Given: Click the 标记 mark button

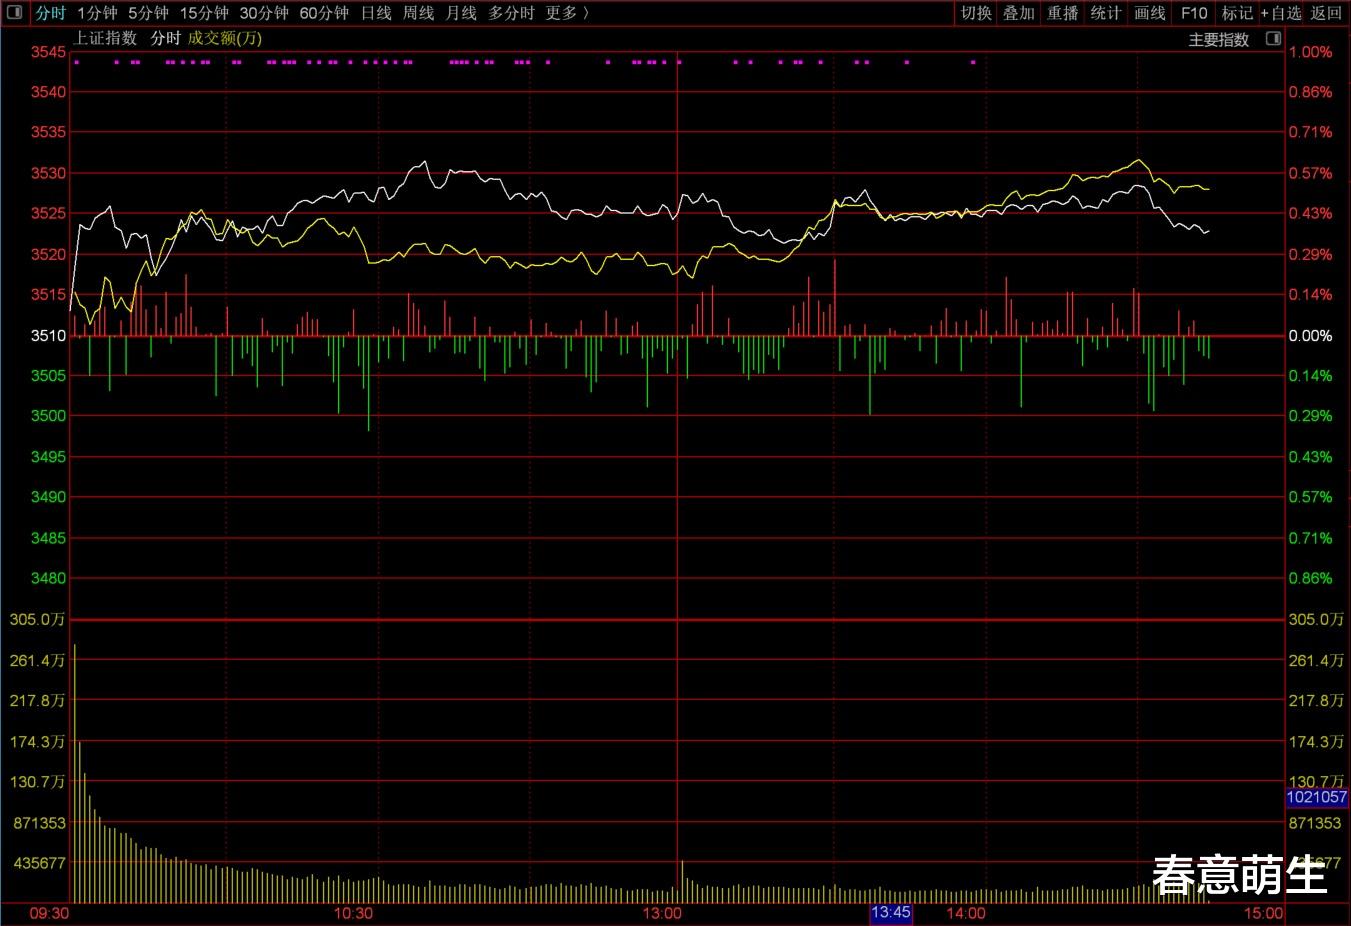Looking at the screenshot, I should [x=1237, y=13].
